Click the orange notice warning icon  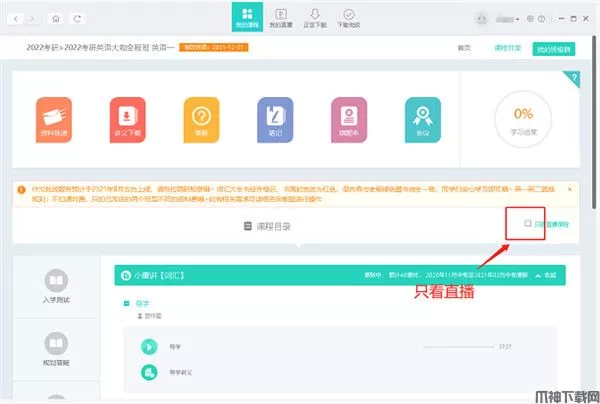[x=21, y=189]
